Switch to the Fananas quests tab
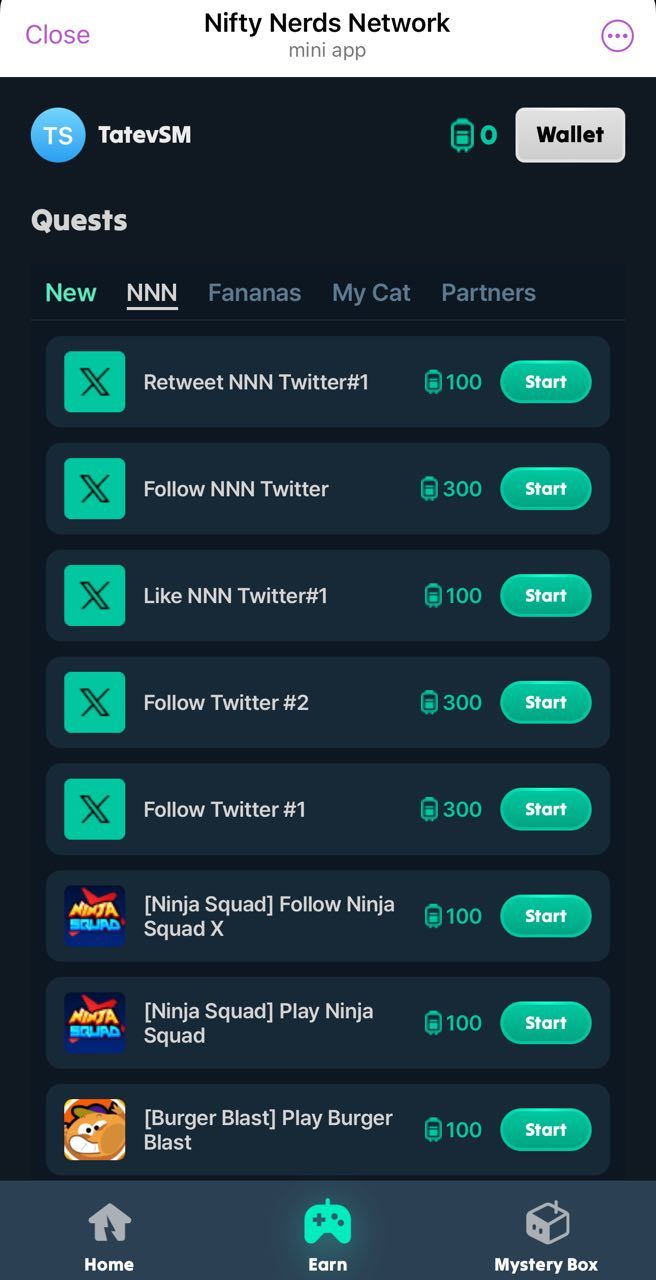Image resolution: width=656 pixels, height=1280 pixels. coord(254,292)
